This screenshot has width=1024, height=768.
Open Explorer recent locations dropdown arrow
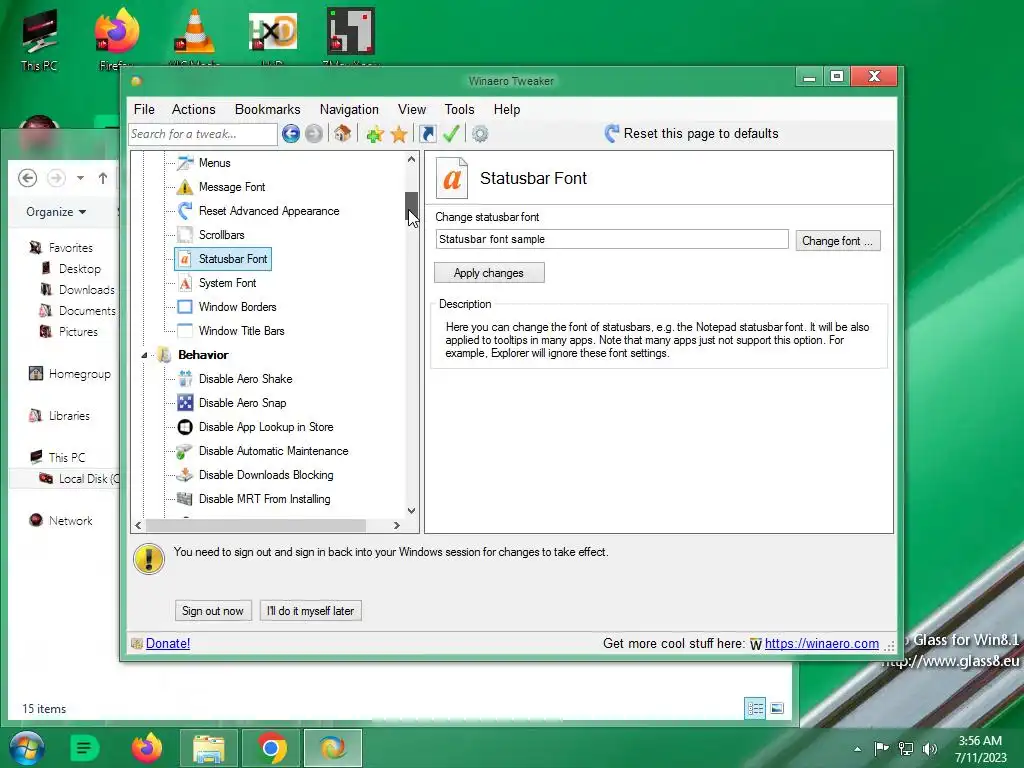coord(80,178)
